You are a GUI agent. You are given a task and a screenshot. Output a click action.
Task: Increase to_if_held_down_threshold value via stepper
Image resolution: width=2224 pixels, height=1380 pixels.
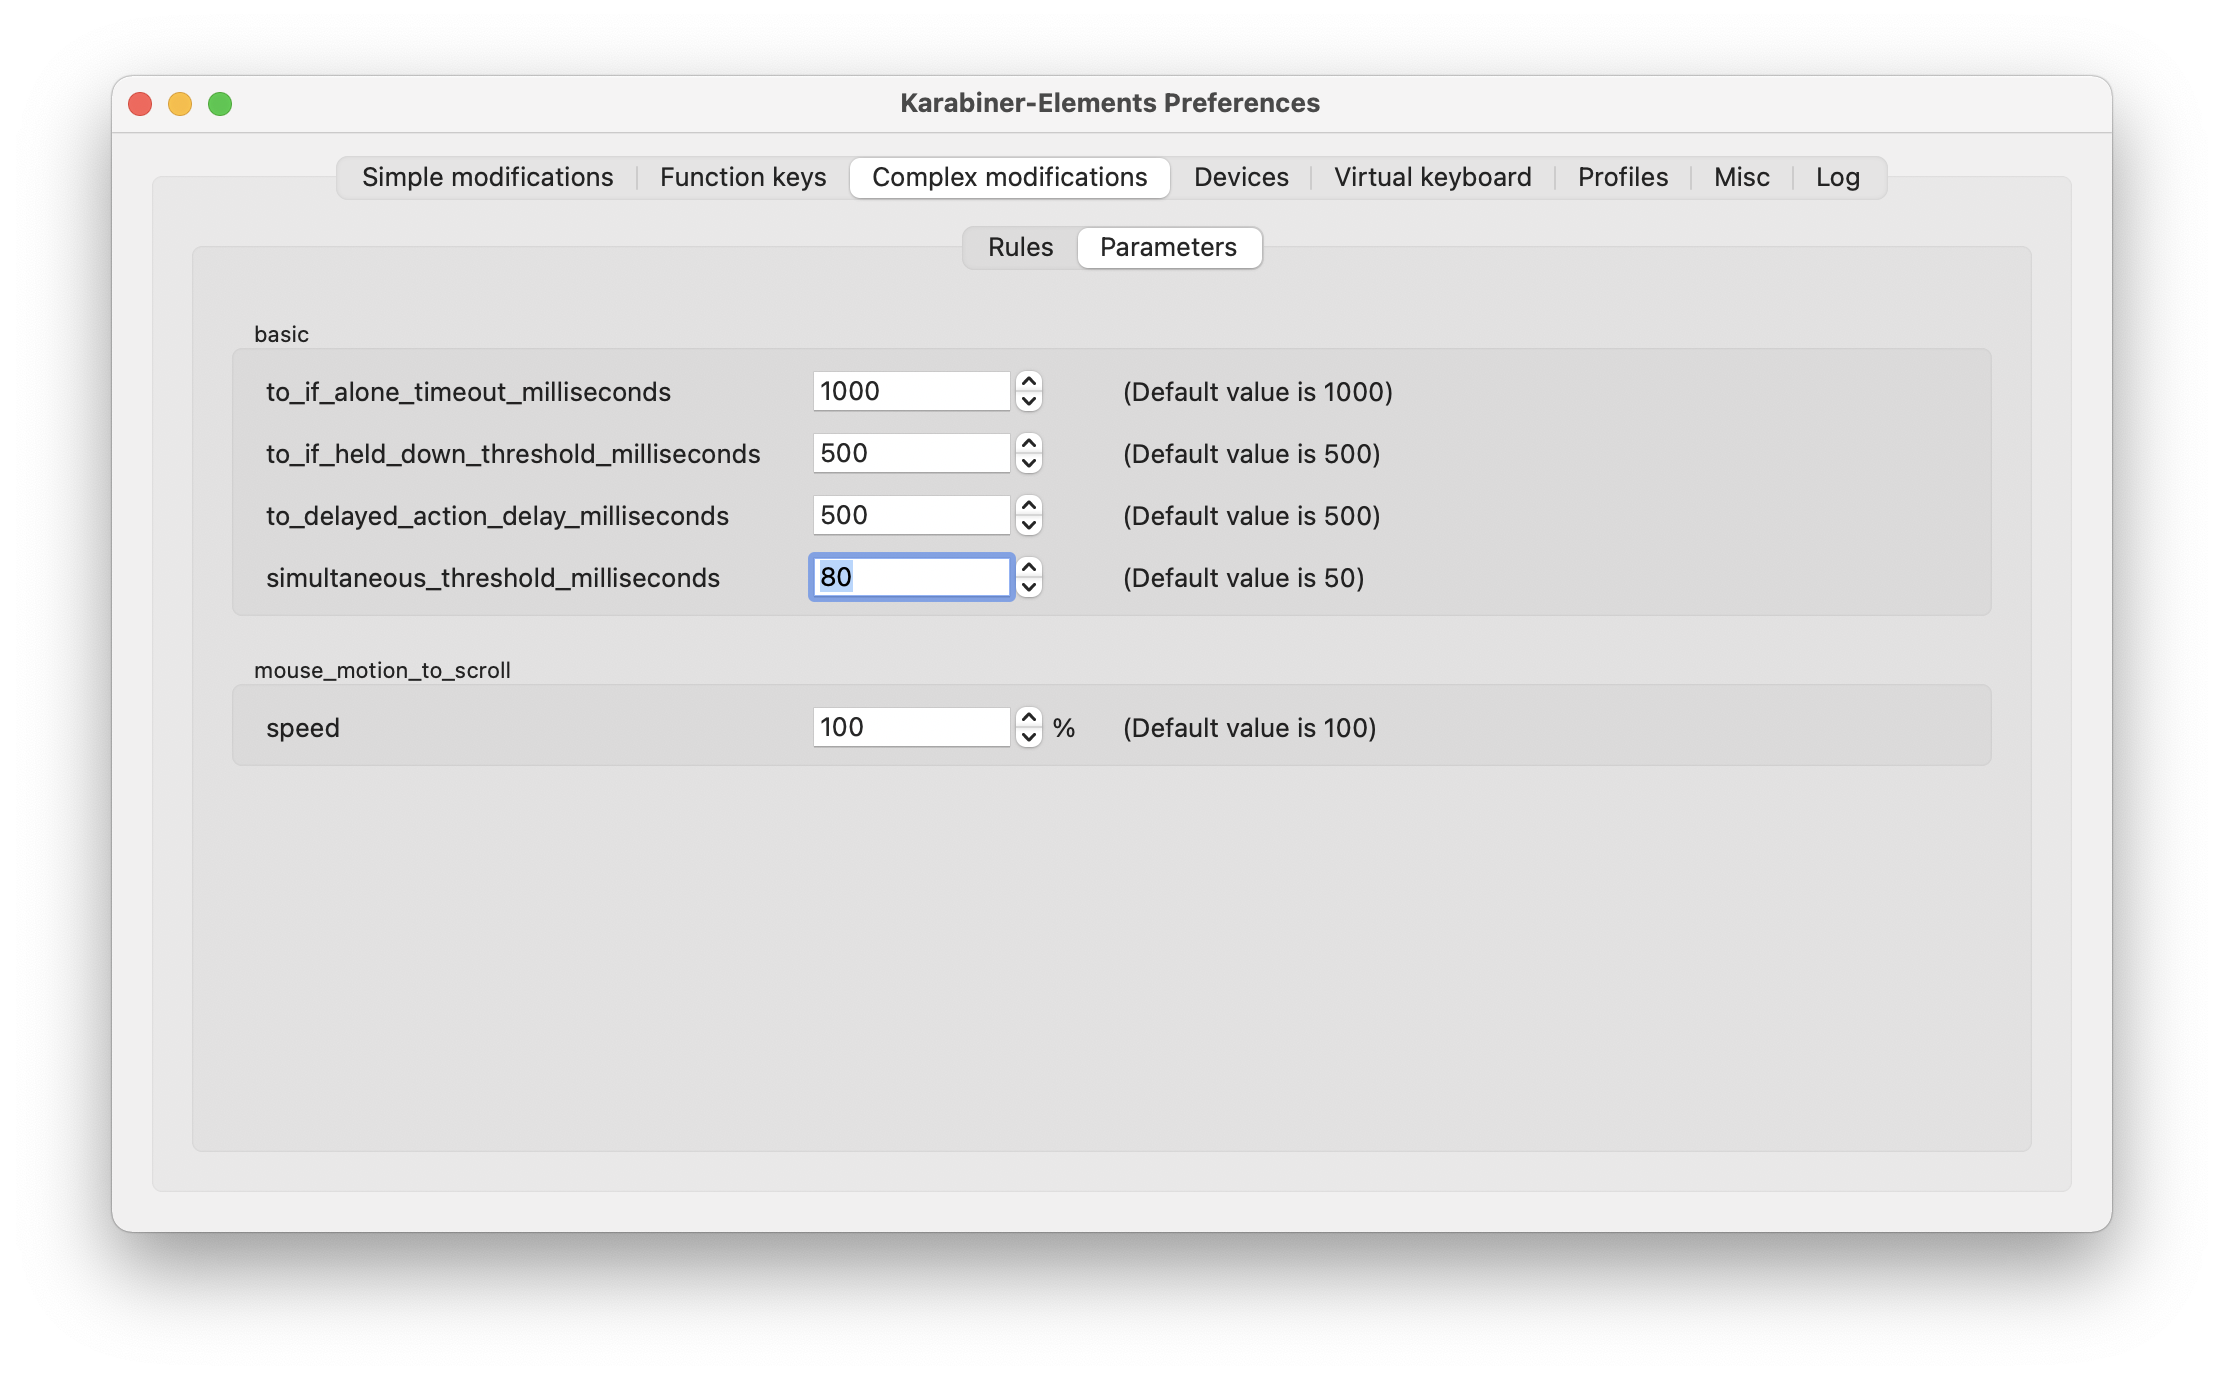click(1028, 444)
